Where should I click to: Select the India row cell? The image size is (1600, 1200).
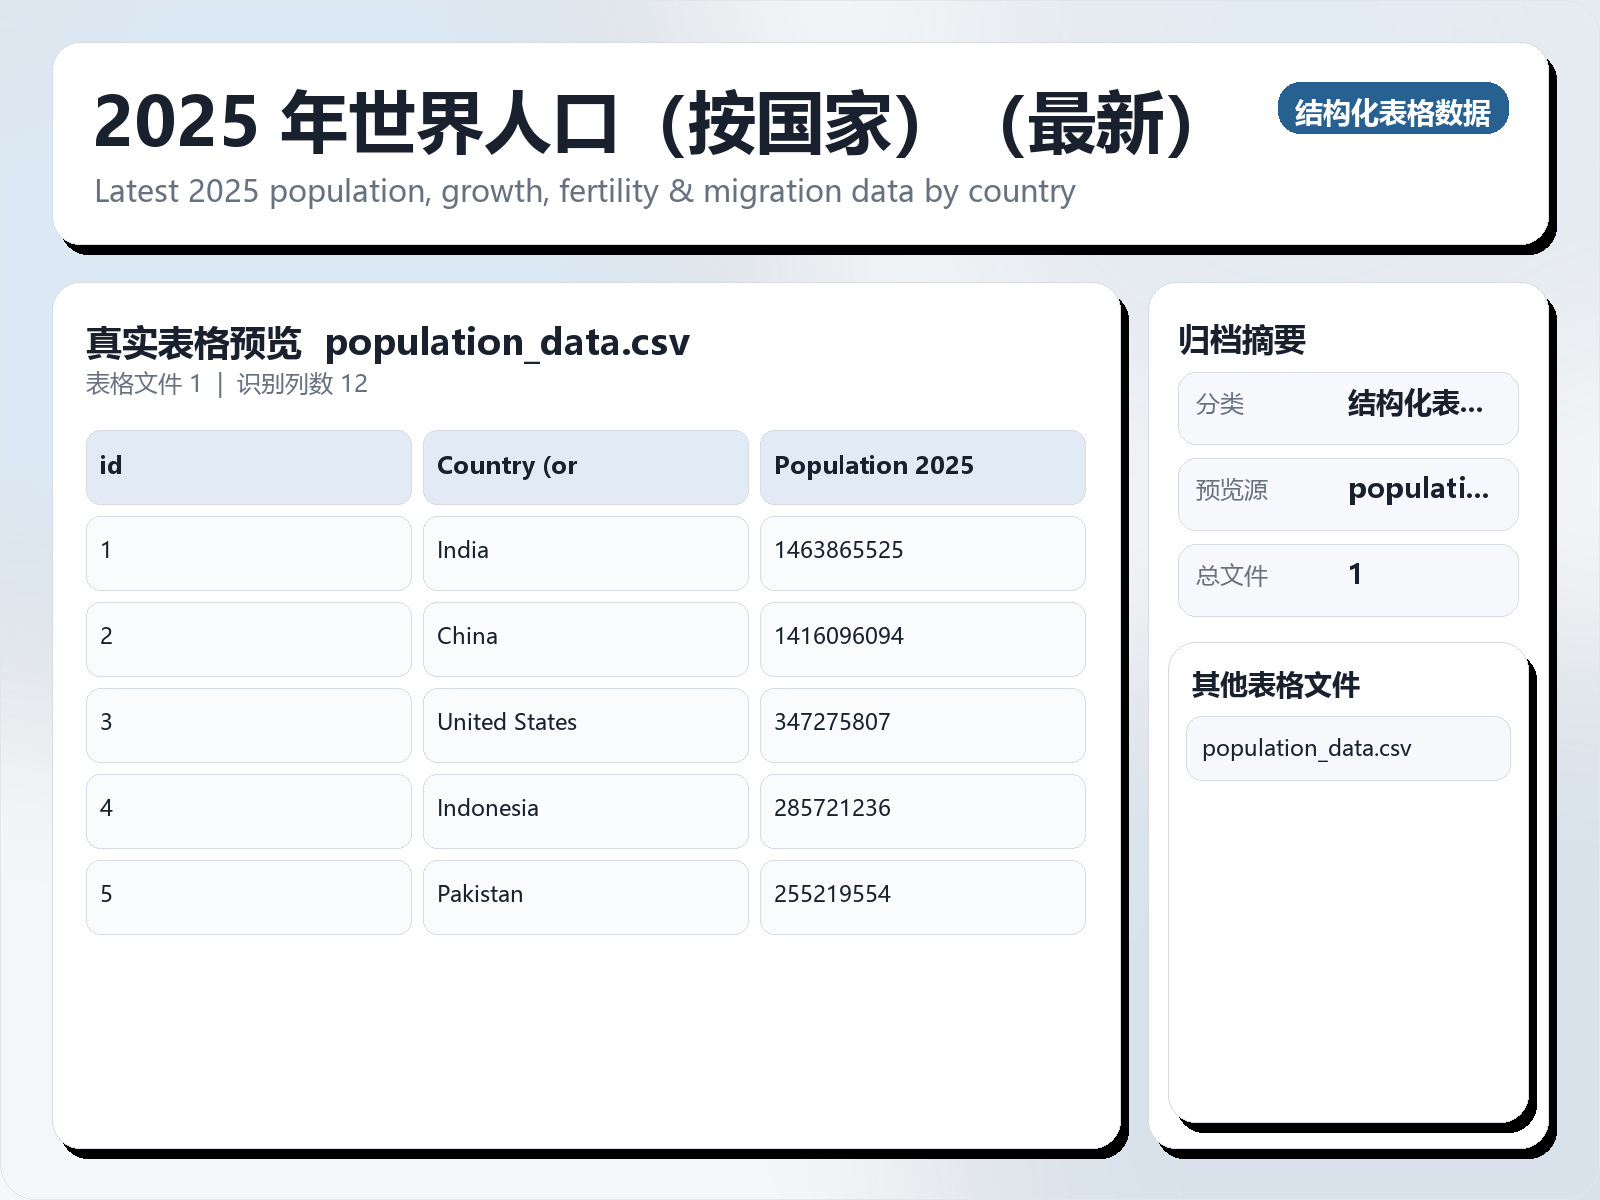click(585, 553)
